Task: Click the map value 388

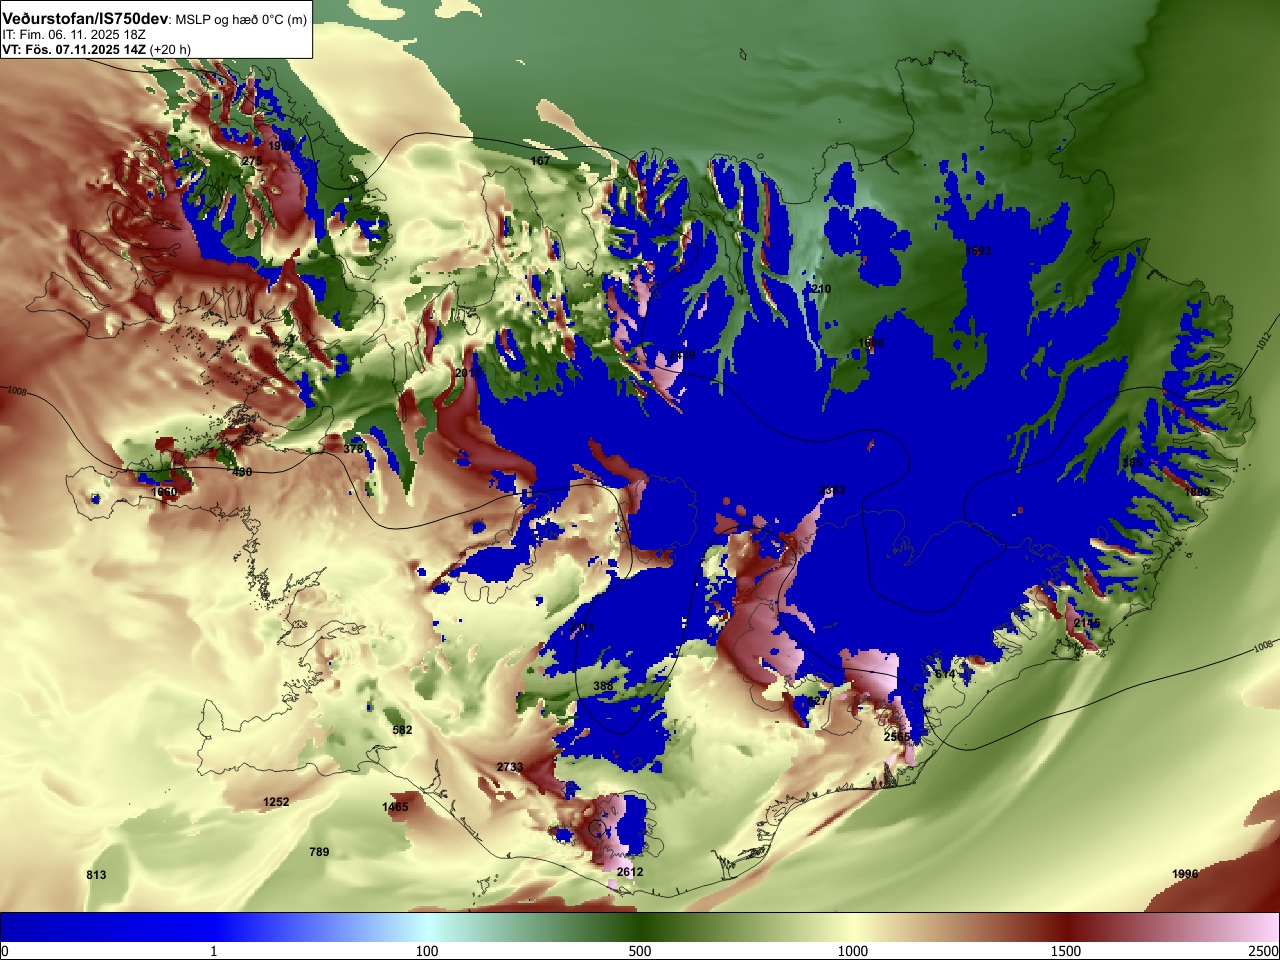Action: (x=603, y=686)
